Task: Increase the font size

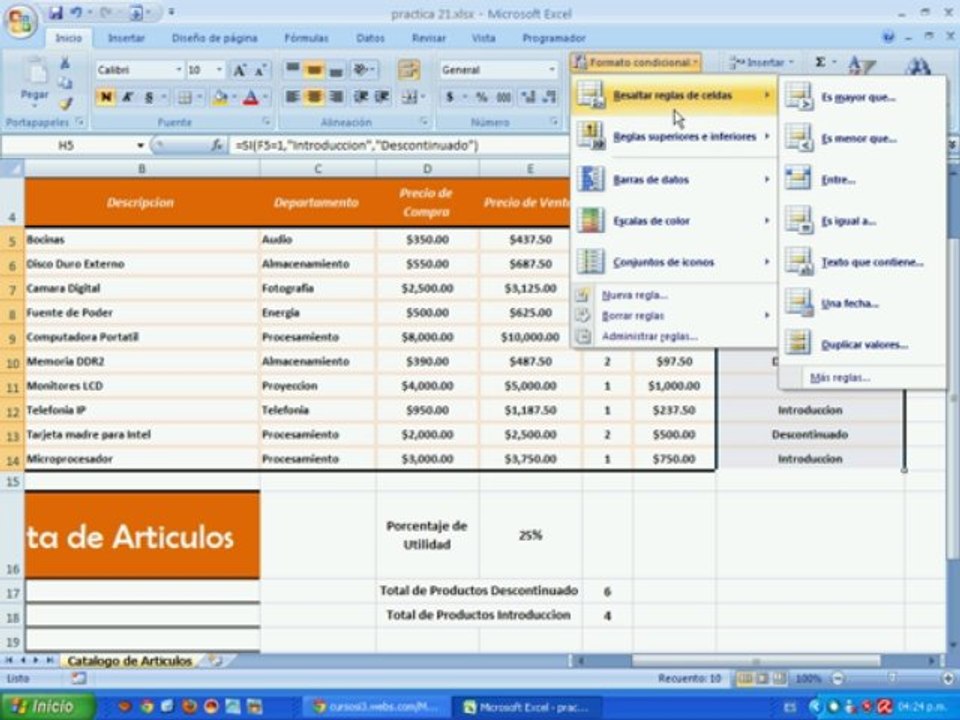Action: (x=239, y=70)
